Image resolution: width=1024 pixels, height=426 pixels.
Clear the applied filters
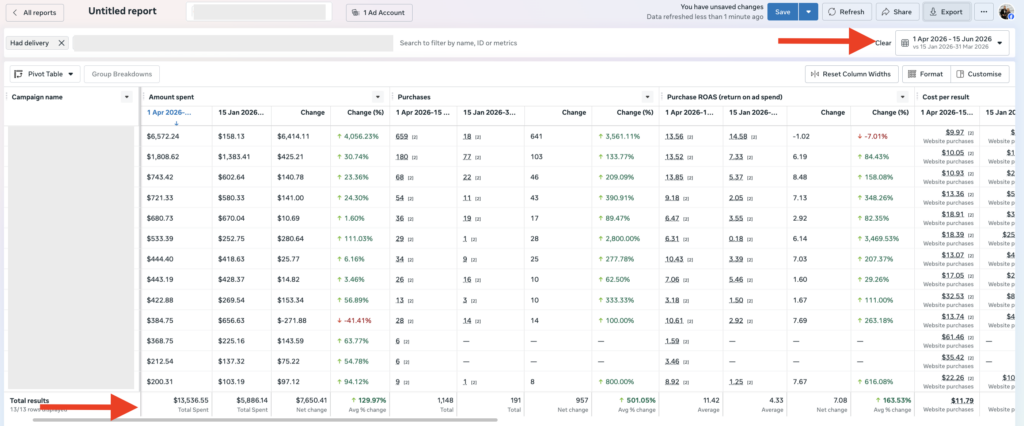(x=883, y=43)
